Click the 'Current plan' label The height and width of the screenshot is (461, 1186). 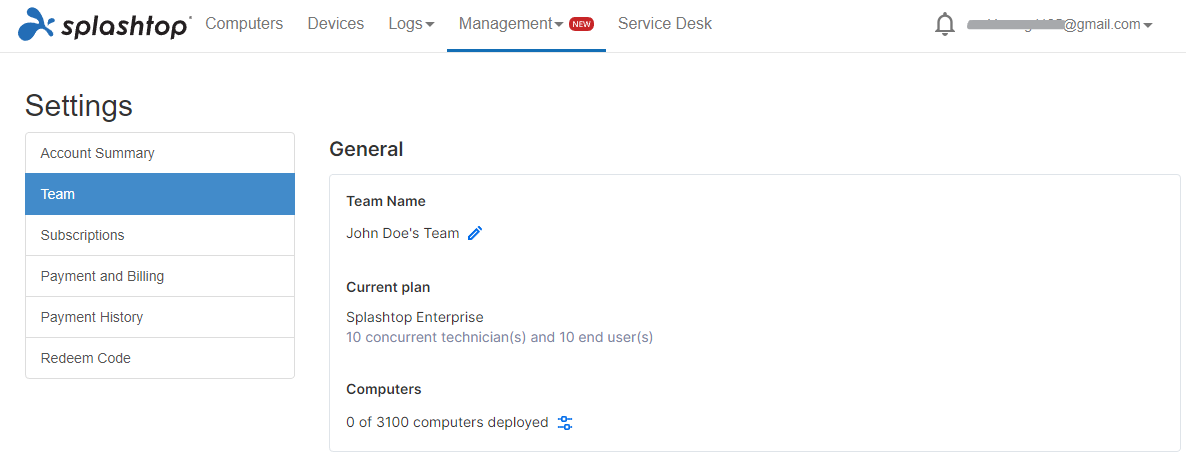388,287
